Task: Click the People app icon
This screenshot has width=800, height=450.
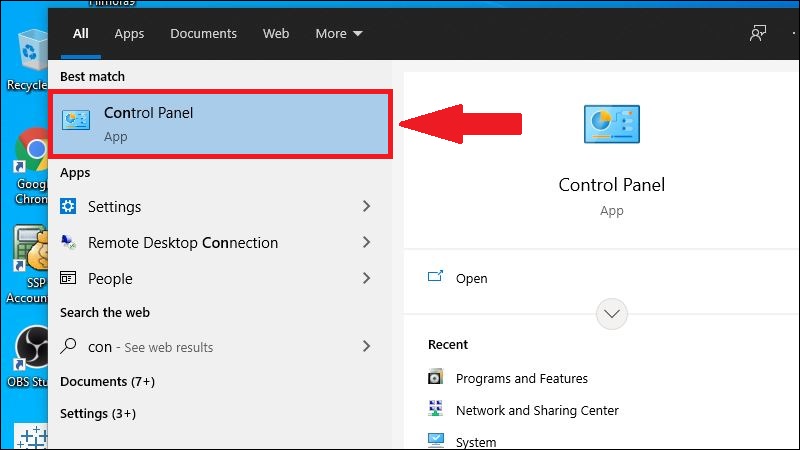Action: coord(68,278)
